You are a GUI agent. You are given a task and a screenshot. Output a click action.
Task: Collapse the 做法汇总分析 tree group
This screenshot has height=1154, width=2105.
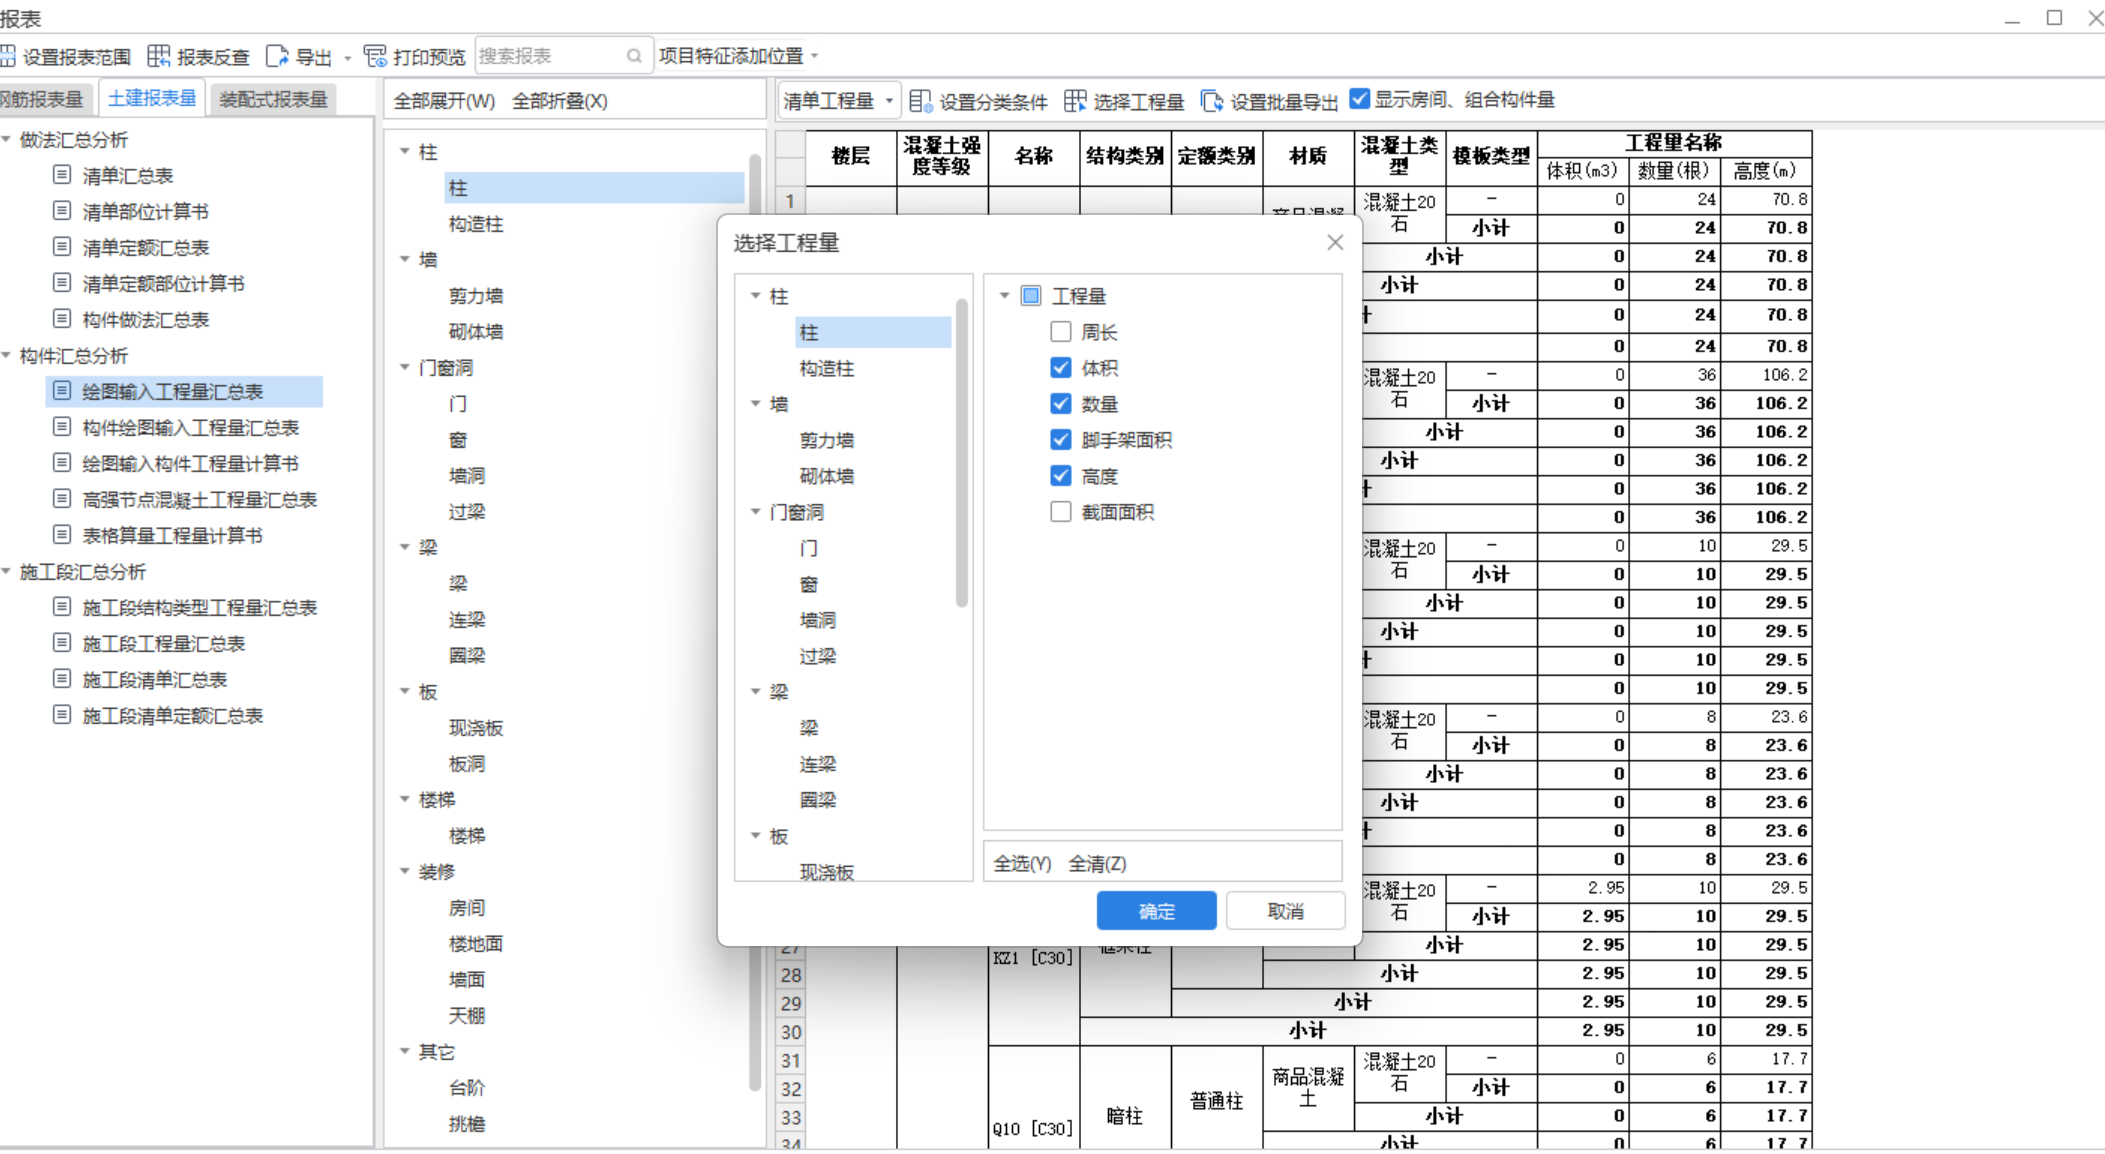point(7,139)
